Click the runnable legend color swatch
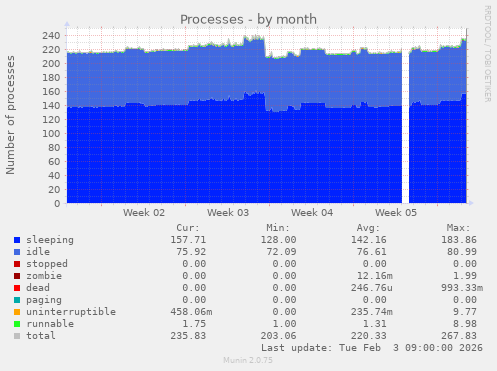The image size is (497, 371). click(17, 324)
